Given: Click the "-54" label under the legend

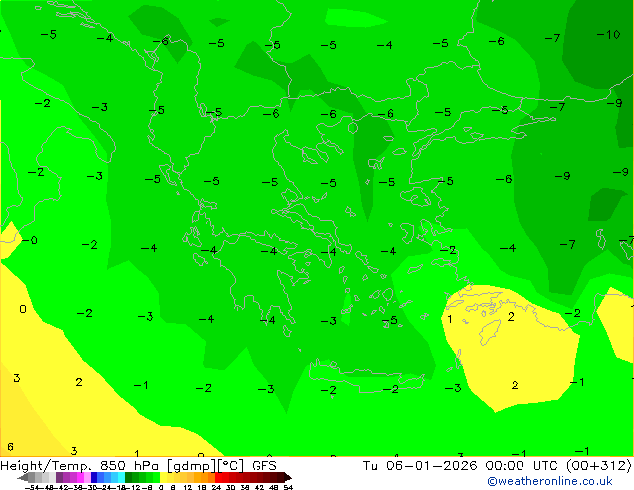Looking at the screenshot, I should pyautogui.click(x=33, y=487).
